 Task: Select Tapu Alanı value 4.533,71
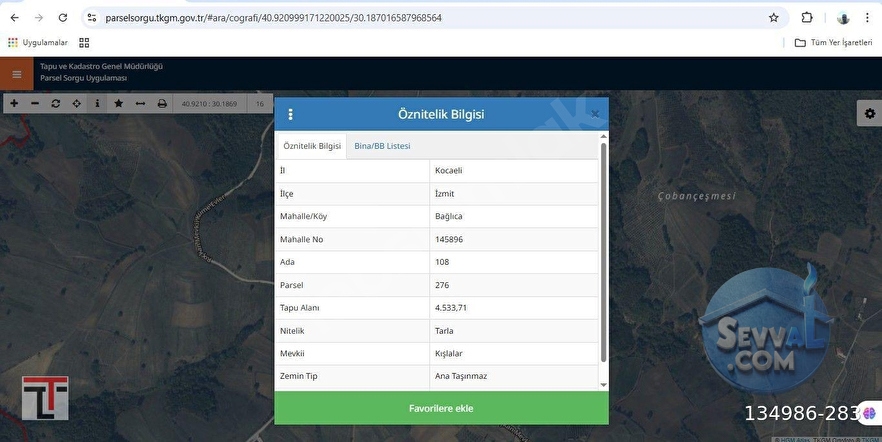[514, 308]
